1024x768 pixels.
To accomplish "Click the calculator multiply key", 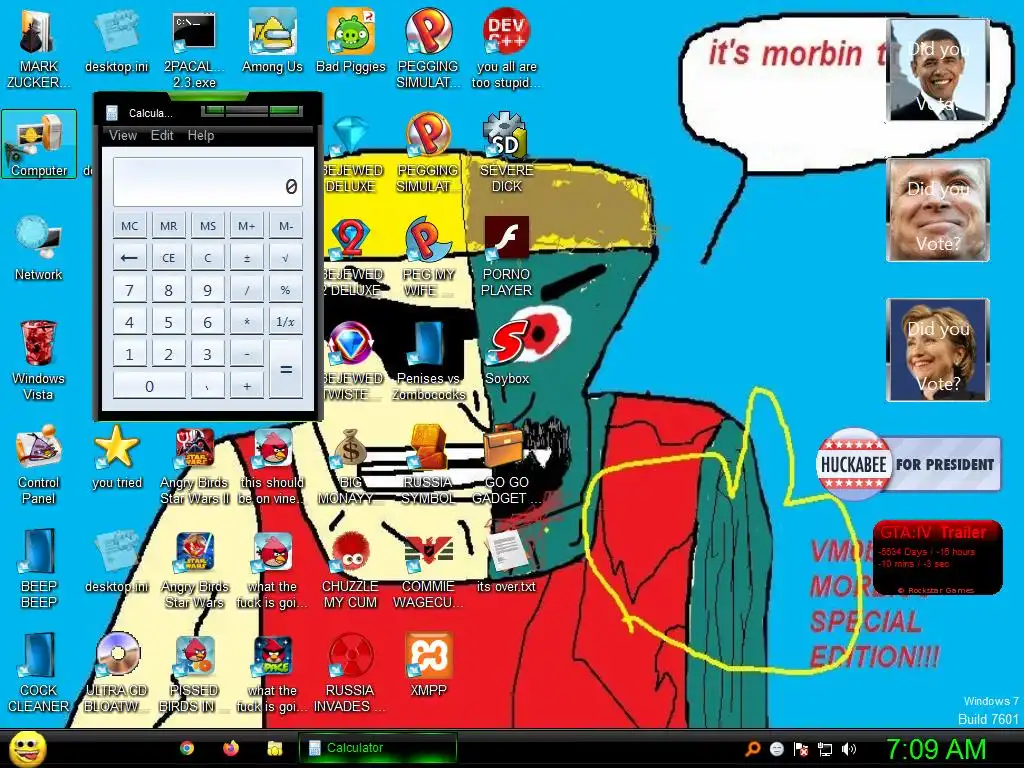I will tap(247, 322).
